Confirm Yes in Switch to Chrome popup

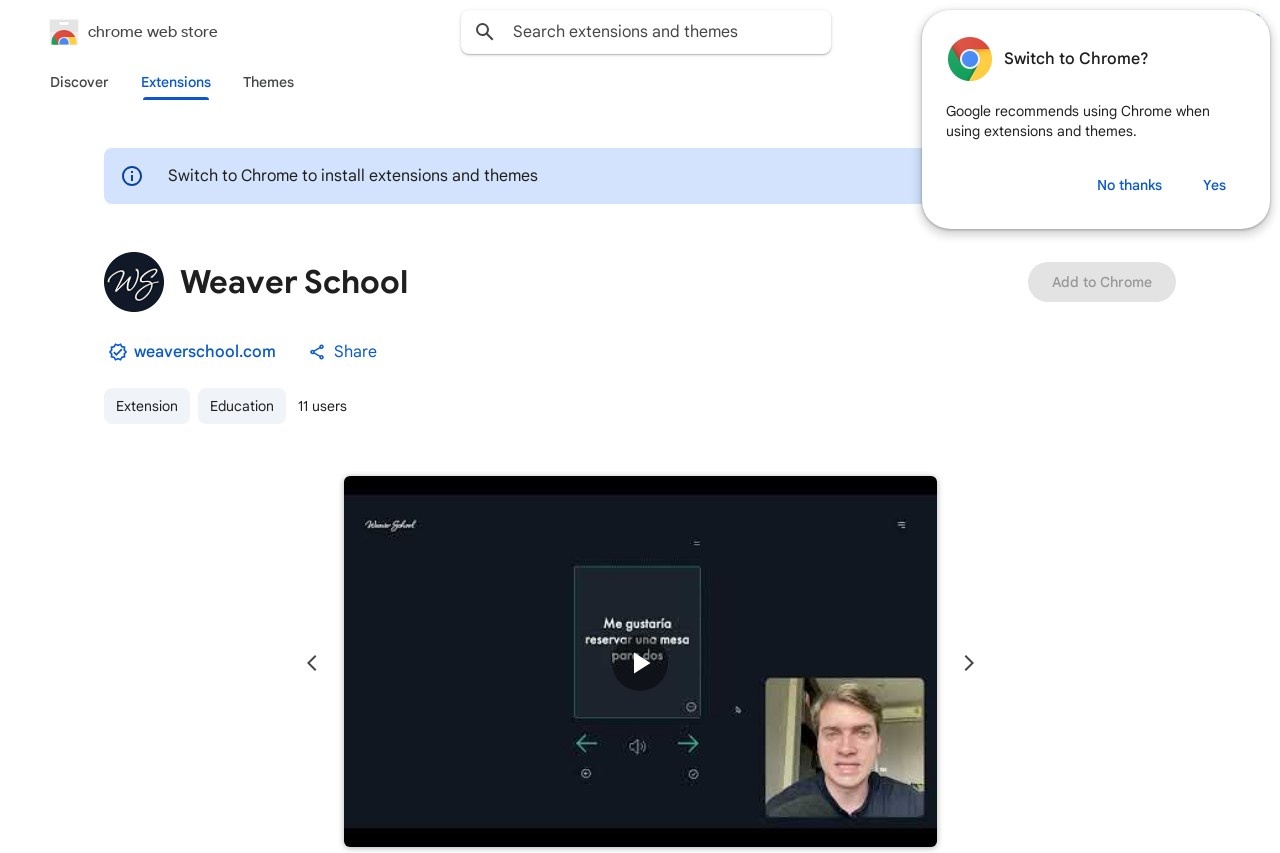click(x=1214, y=185)
